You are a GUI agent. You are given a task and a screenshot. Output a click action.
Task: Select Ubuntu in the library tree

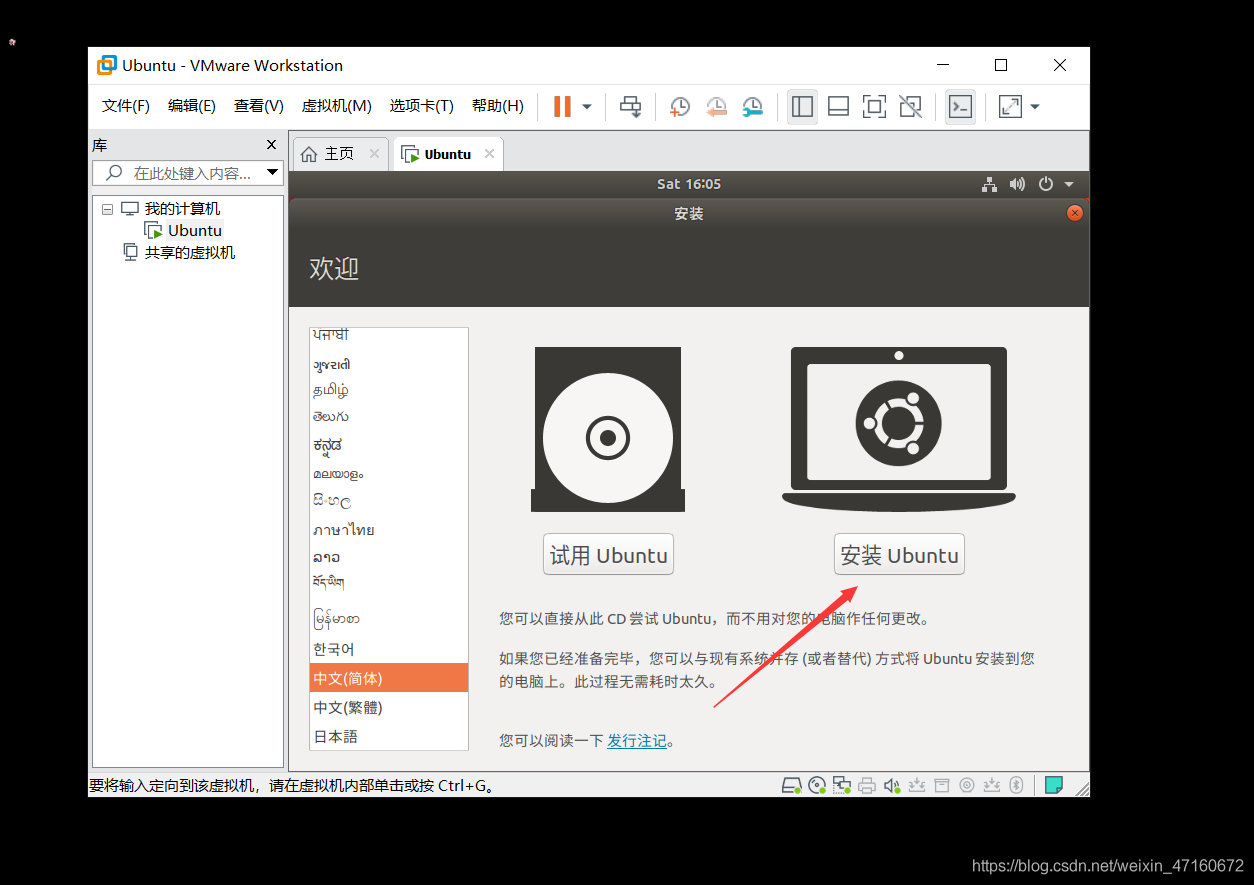click(x=195, y=230)
